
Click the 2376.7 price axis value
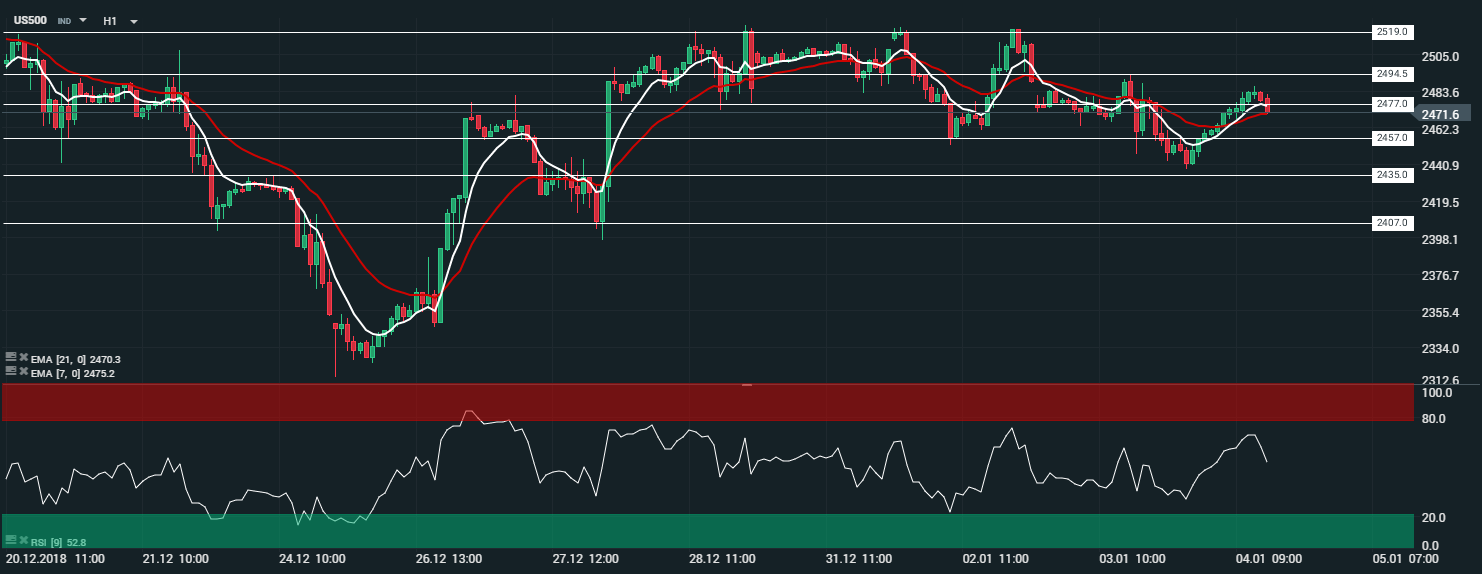[1440, 276]
